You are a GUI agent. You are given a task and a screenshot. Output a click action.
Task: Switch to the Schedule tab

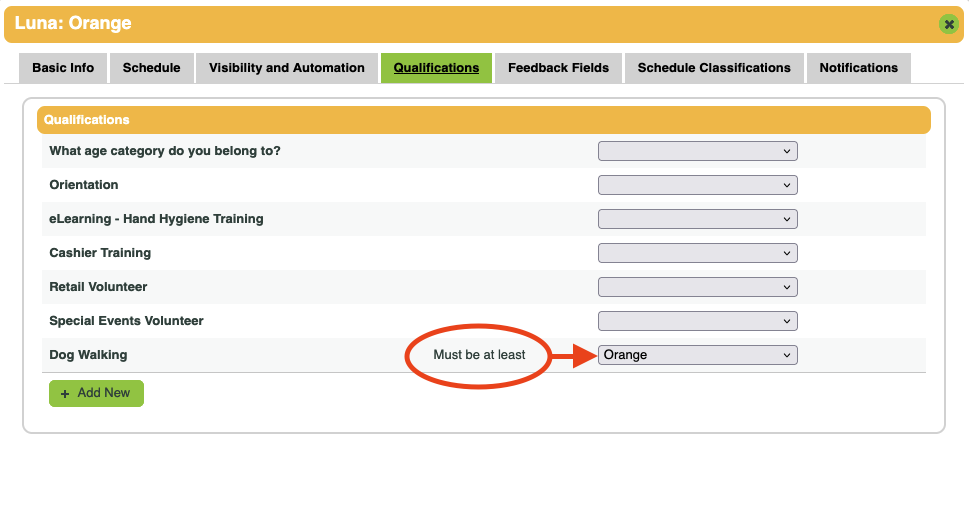151,68
